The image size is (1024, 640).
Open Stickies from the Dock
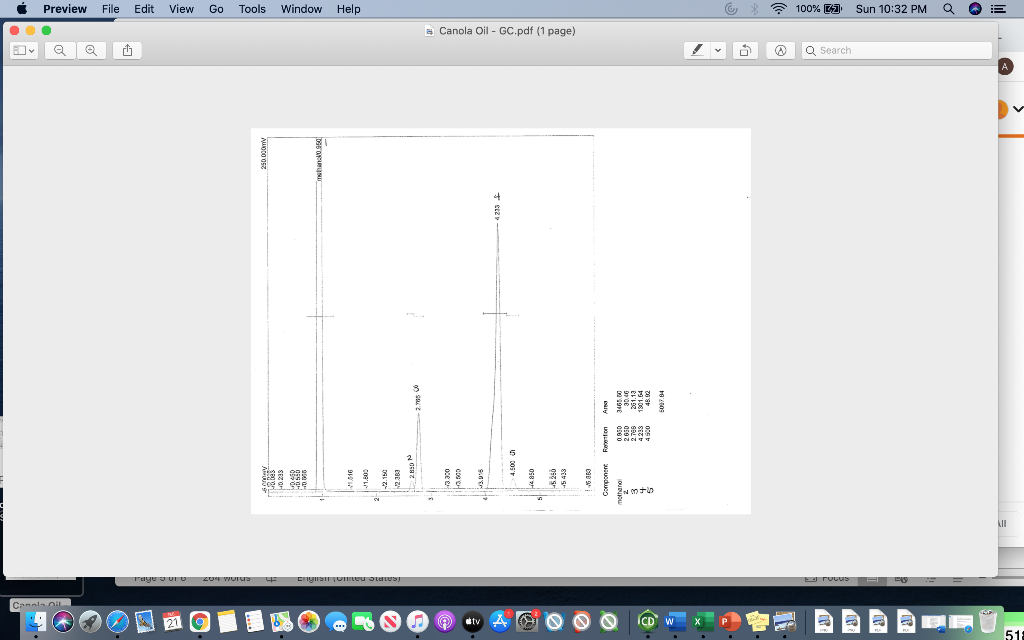(x=757, y=621)
